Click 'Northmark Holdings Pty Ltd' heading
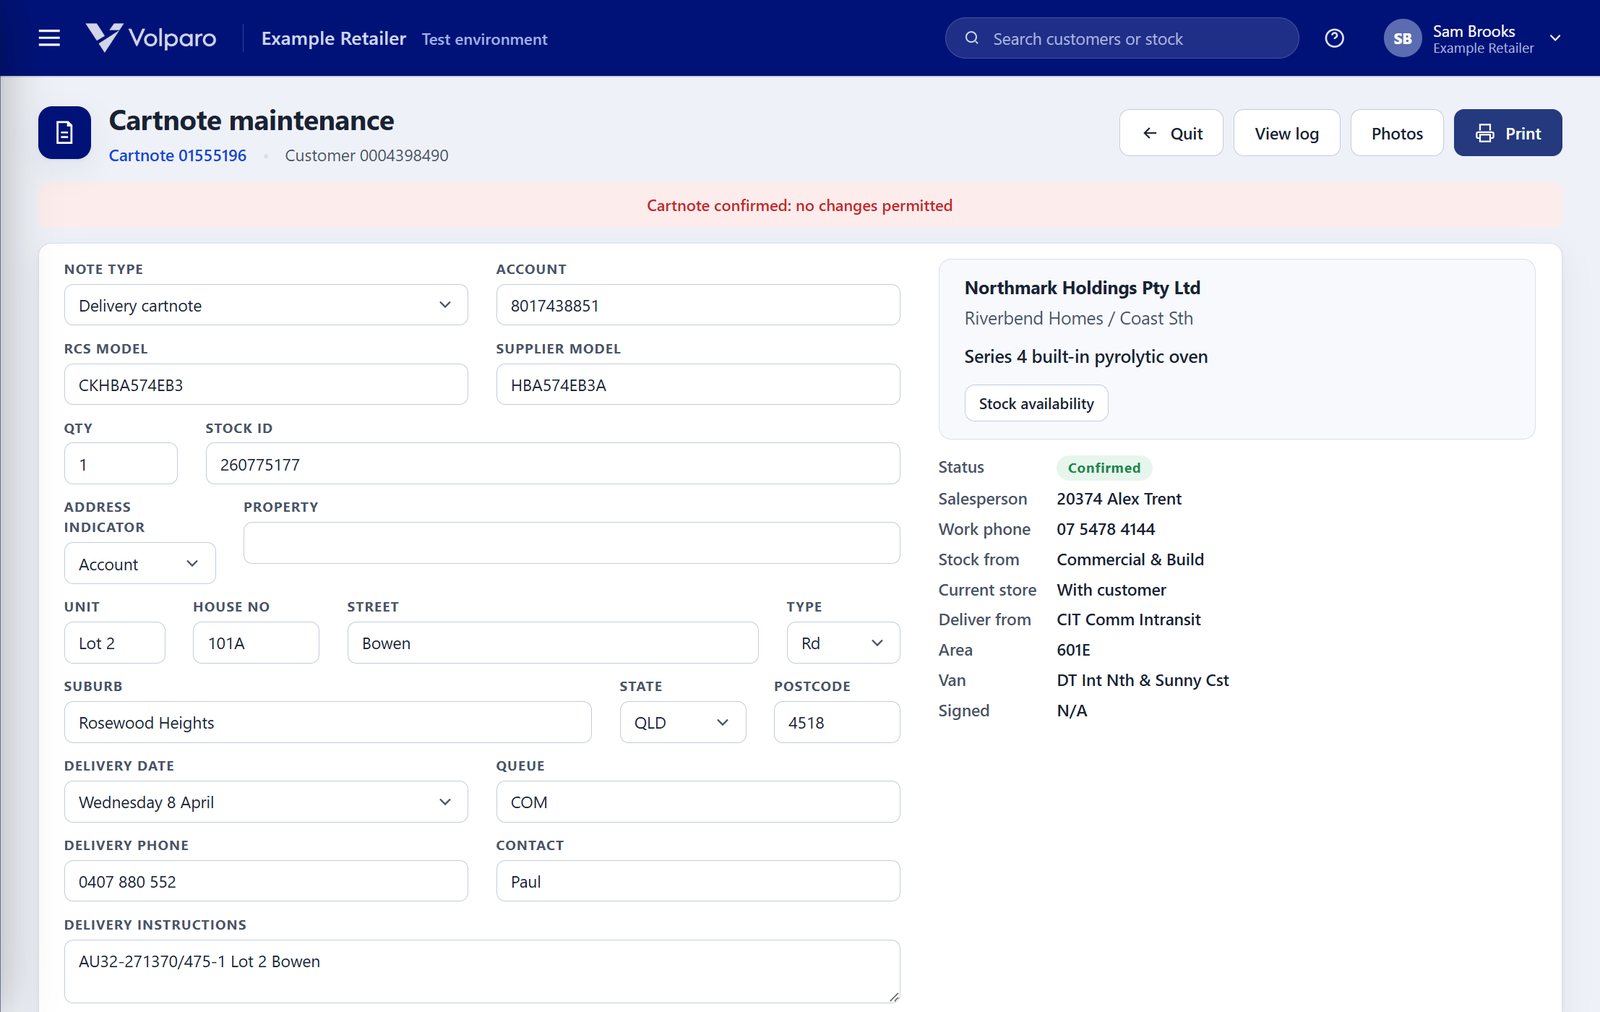The width and height of the screenshot is (1600, 1012). [x=1082, y=288]
